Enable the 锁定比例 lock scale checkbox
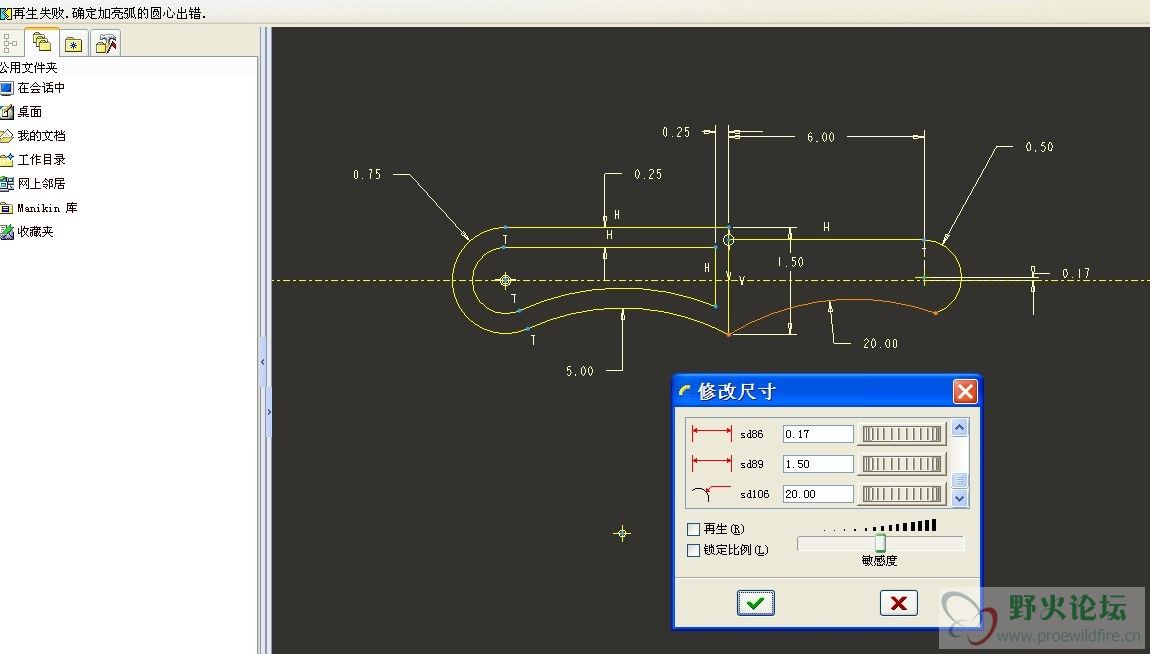The image size is (1150, 654). point(693,550)
